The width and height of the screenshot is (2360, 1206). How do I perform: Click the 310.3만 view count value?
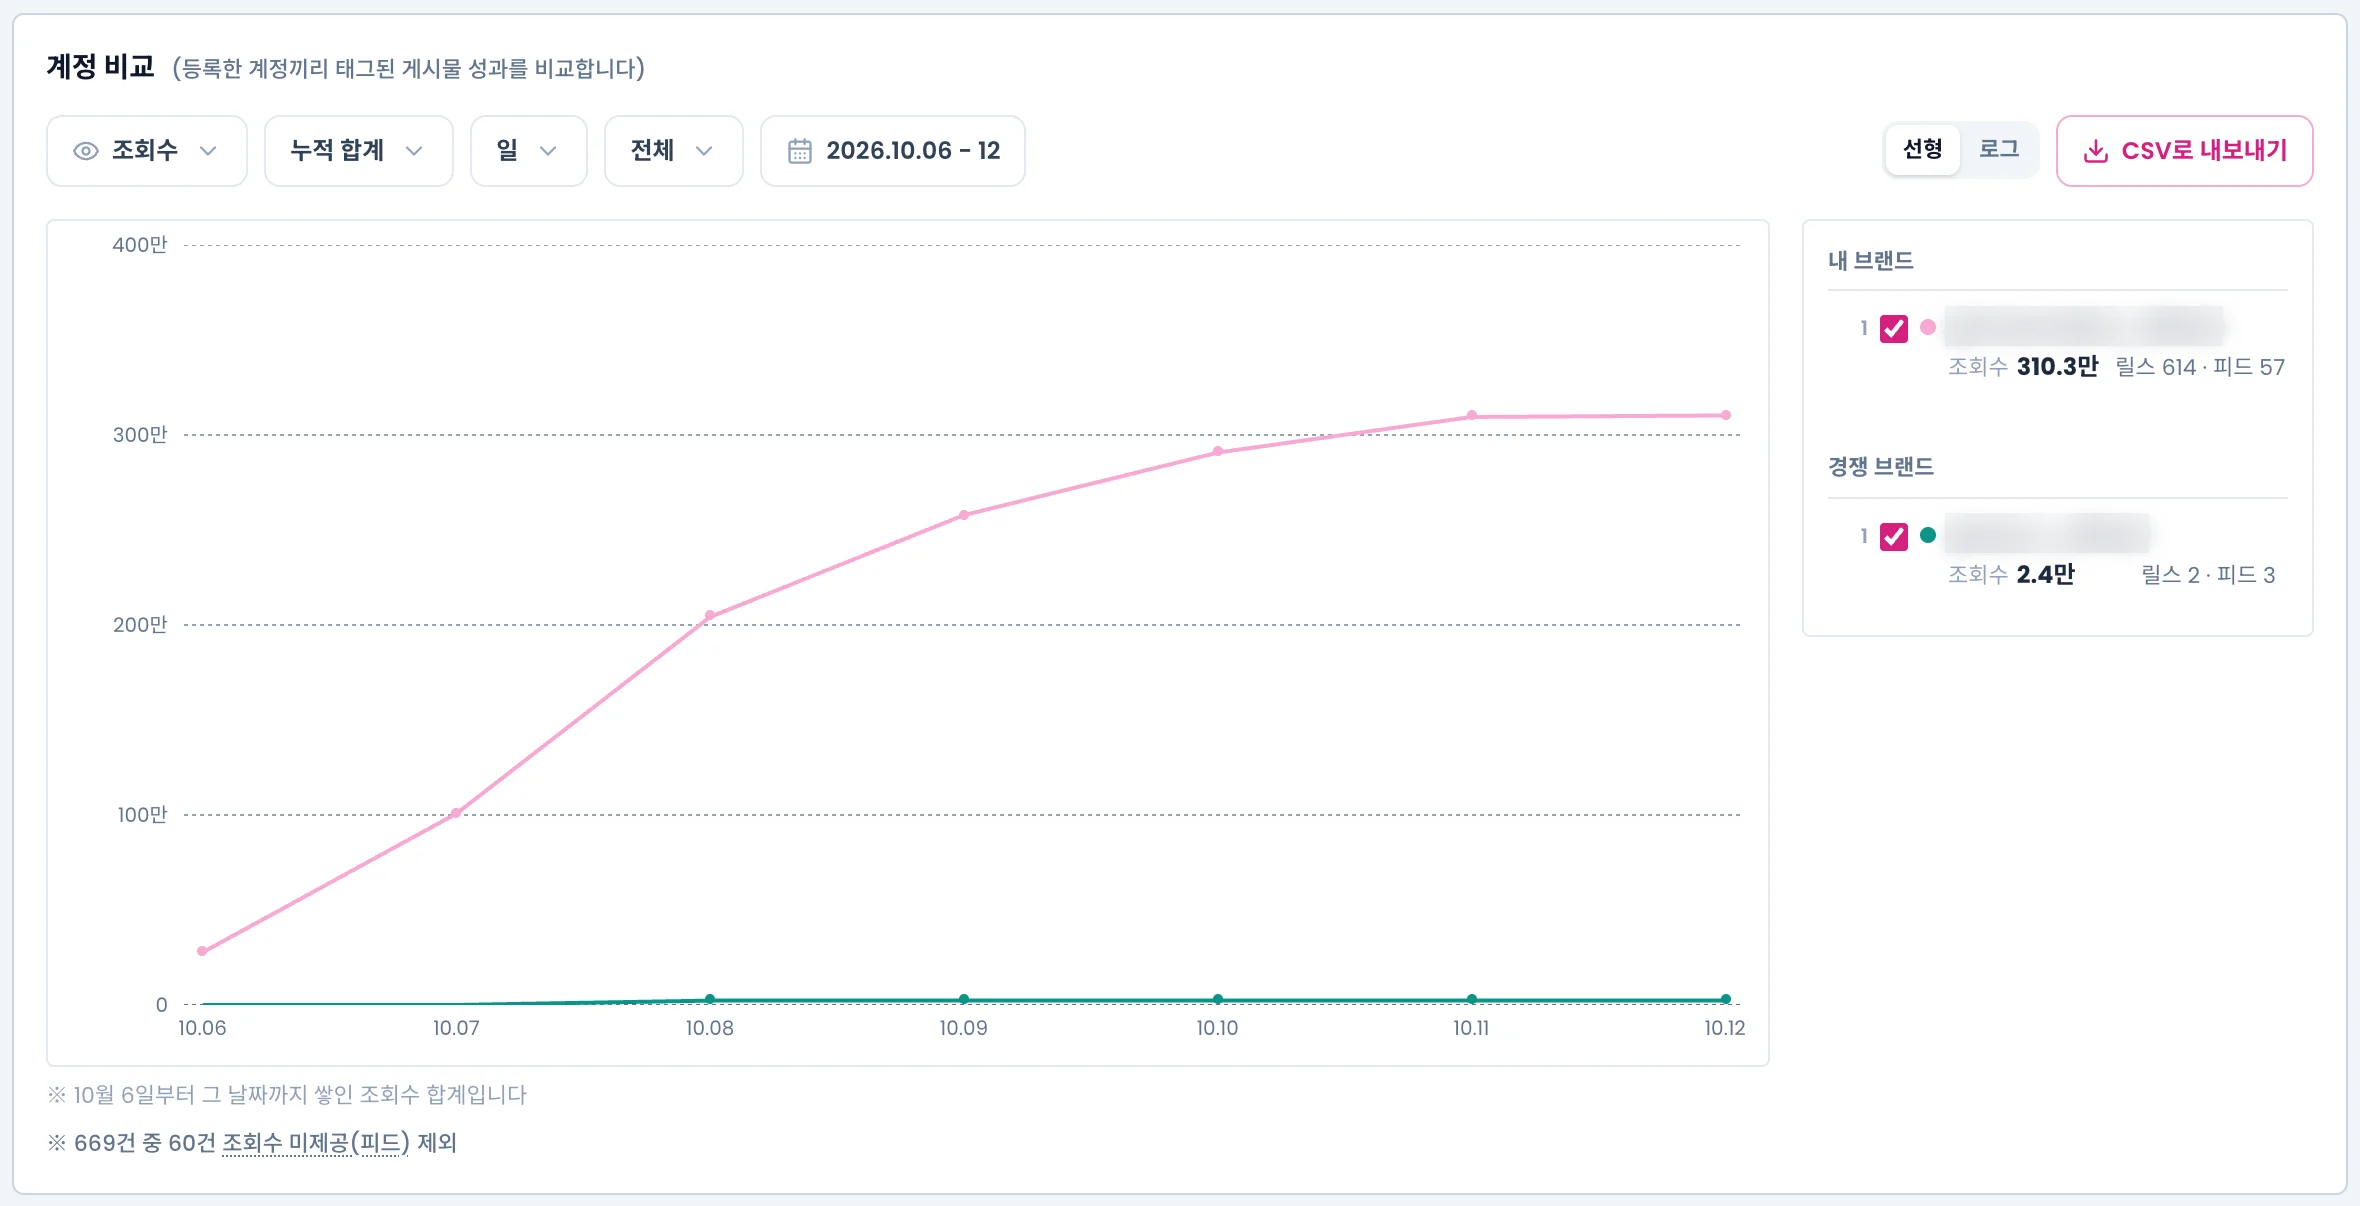click(x=2057, y=367)
